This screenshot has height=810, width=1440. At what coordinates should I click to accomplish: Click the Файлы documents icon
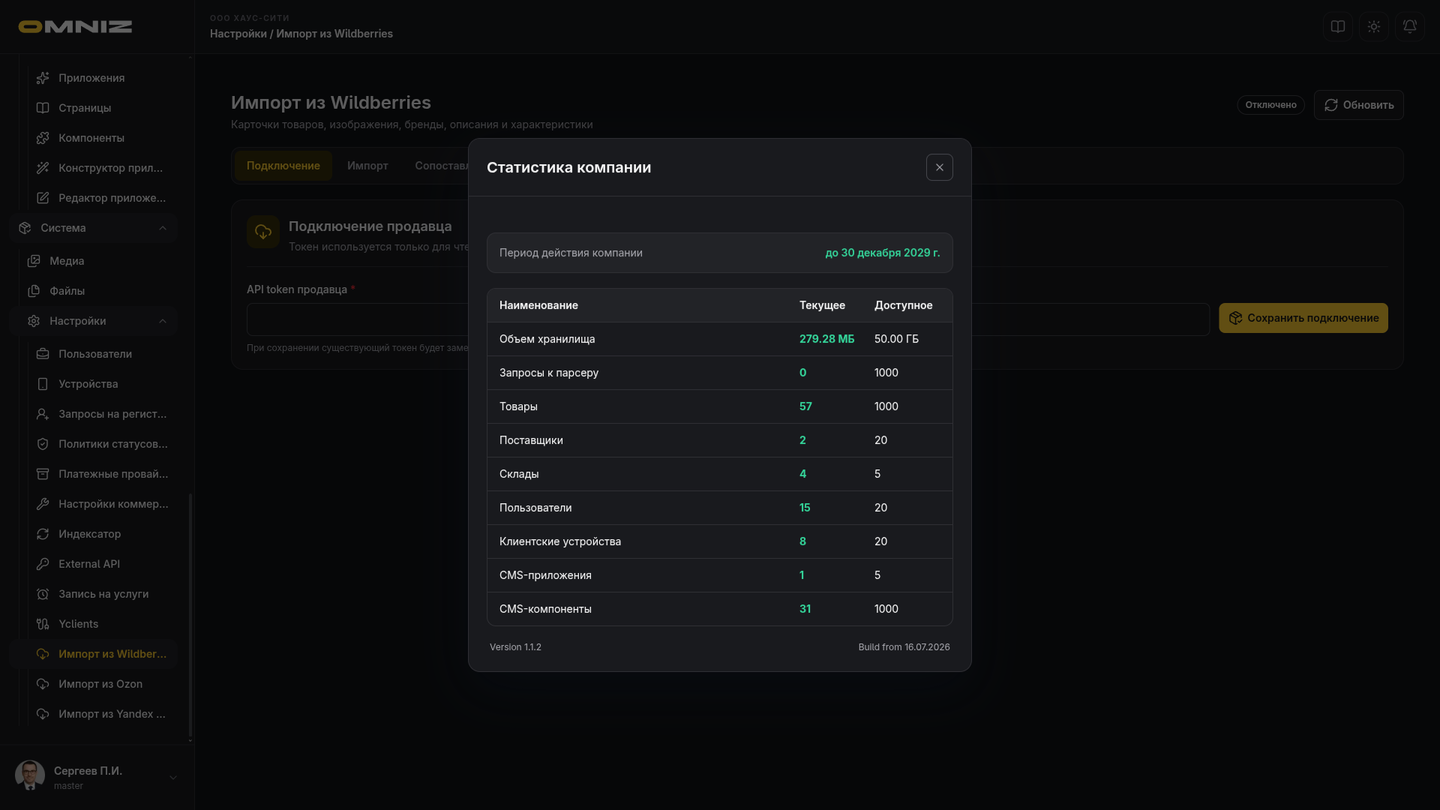[34, 291]
